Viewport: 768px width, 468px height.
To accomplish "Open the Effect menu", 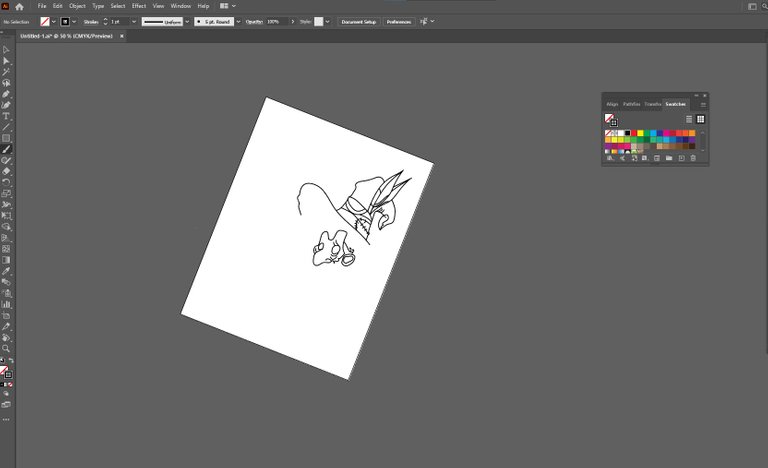I will 139,6.
